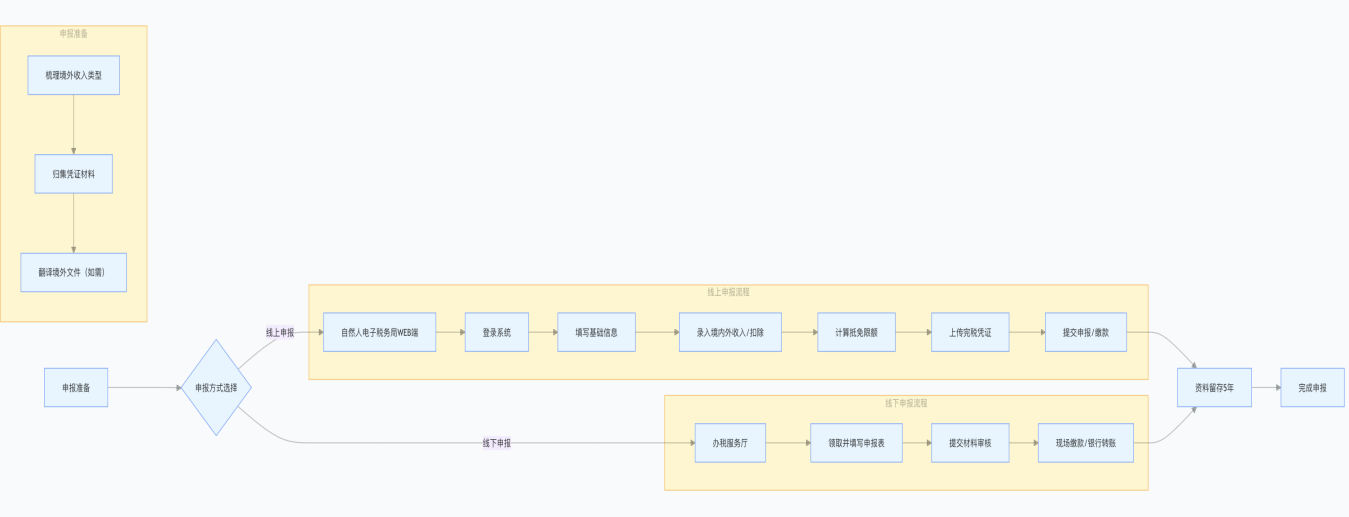Click the 提交材料审核 box
Viewport: 1349px width, 517px height.
(x=970, y=442)
